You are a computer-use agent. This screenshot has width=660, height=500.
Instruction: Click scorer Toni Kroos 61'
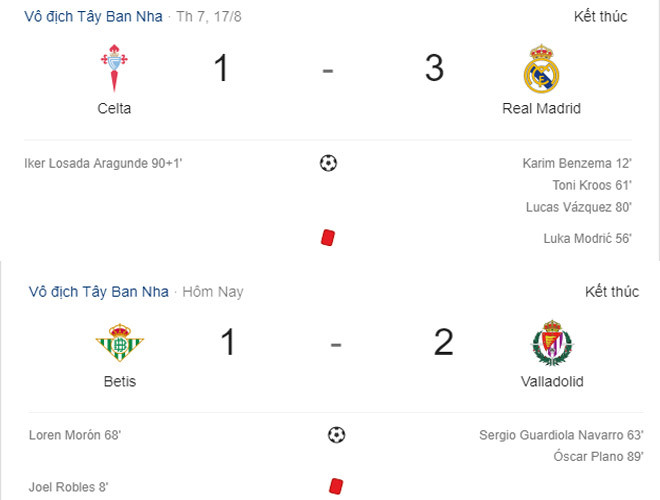click(x=591, y=185)
